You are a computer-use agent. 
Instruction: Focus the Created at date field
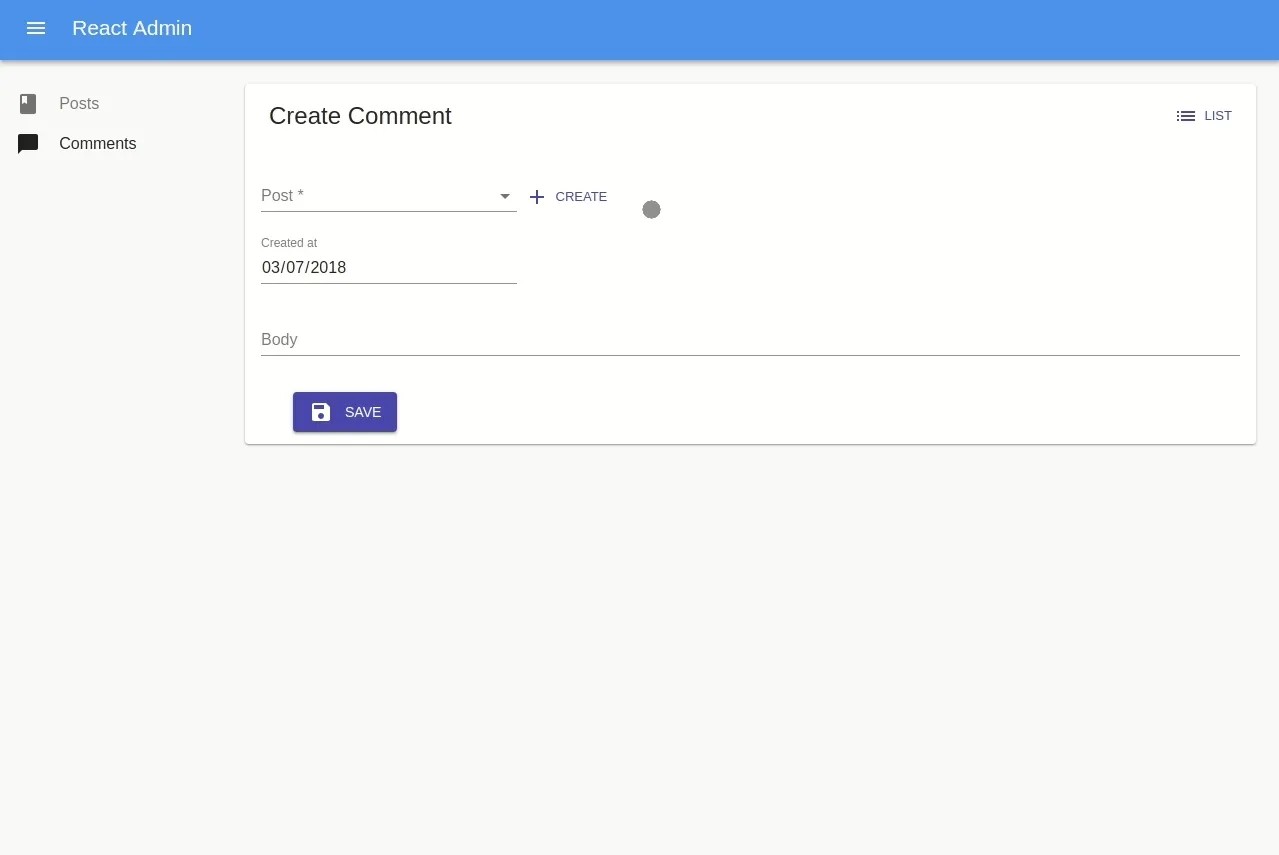pyautogui.click(x=388, y=268)
